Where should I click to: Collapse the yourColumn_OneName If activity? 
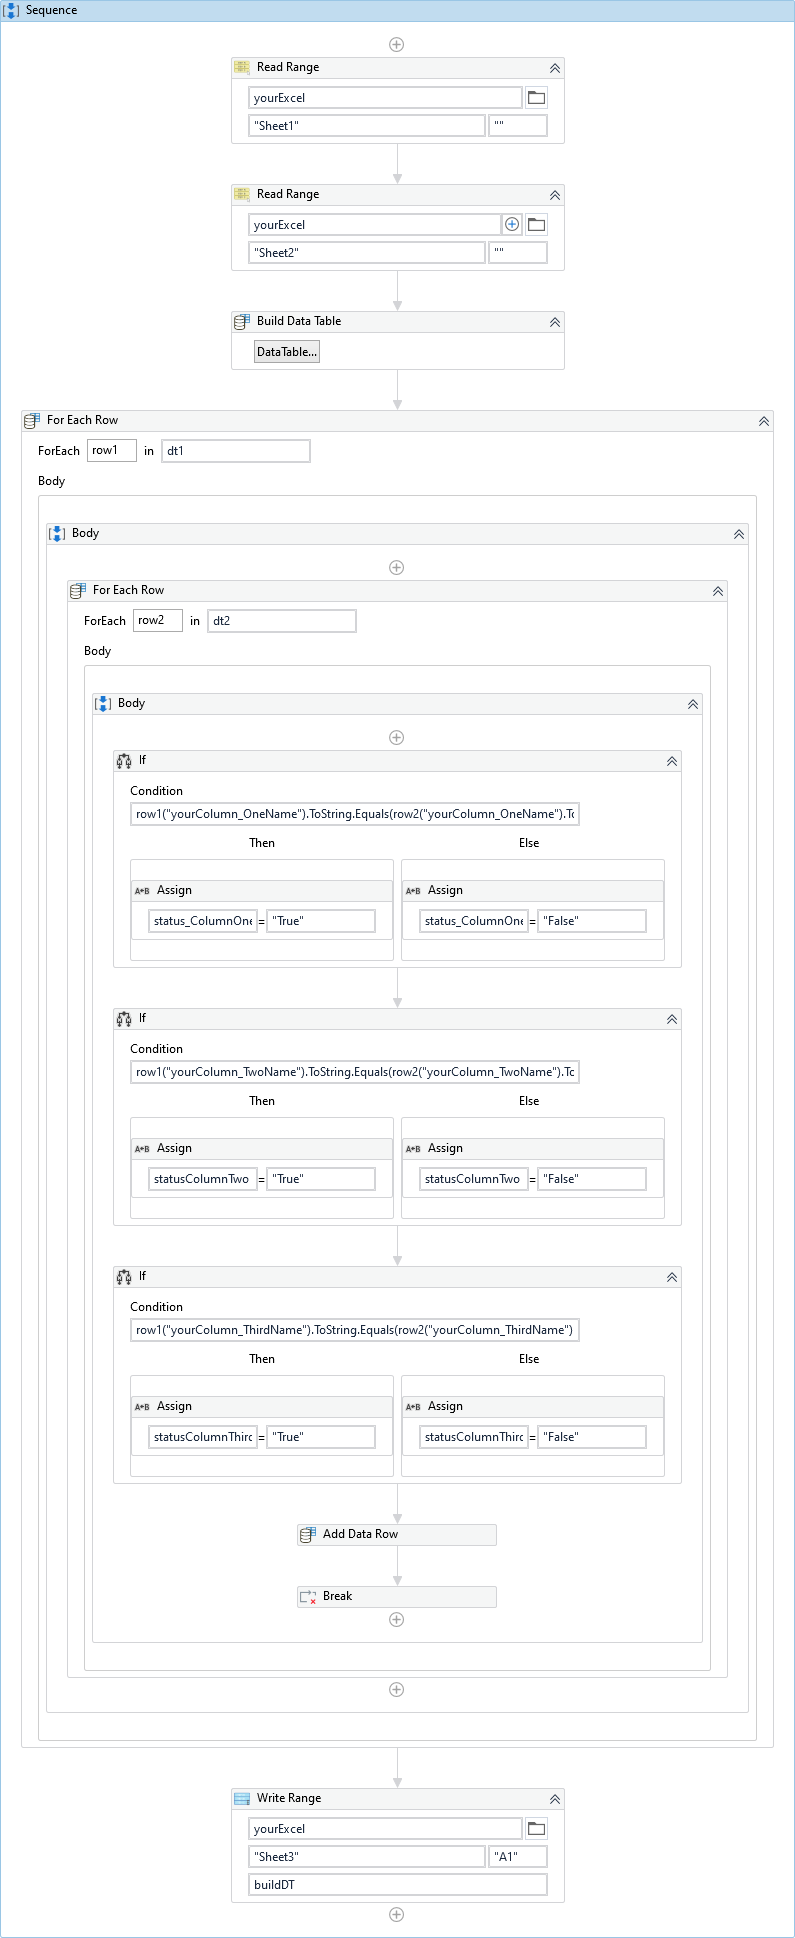click(x=672, y=761)
